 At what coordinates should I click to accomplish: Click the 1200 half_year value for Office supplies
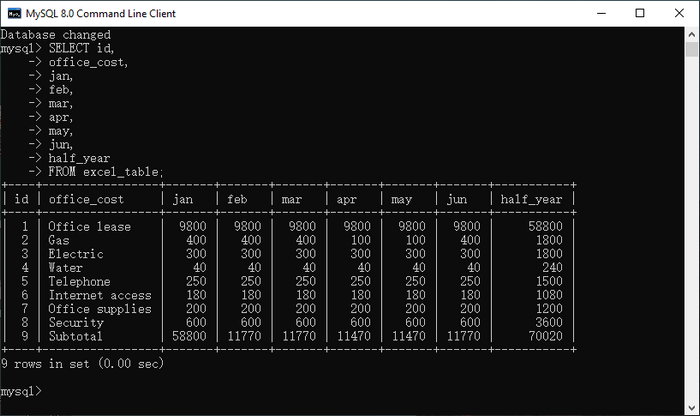[x=549, y=309]
